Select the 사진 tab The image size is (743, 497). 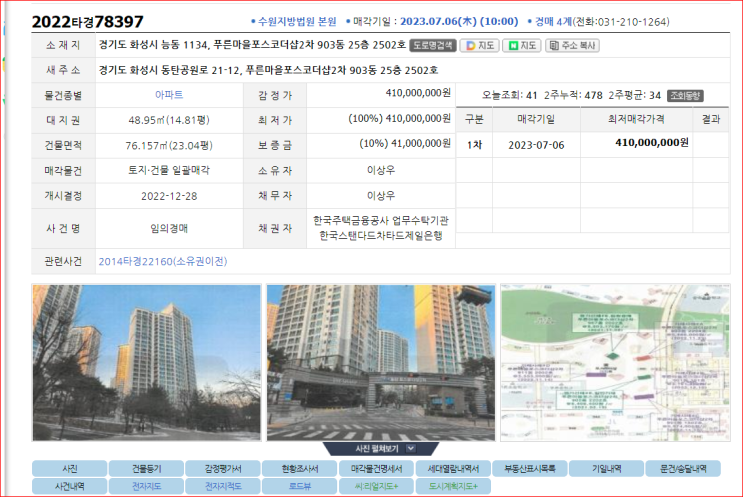[70, 468]
